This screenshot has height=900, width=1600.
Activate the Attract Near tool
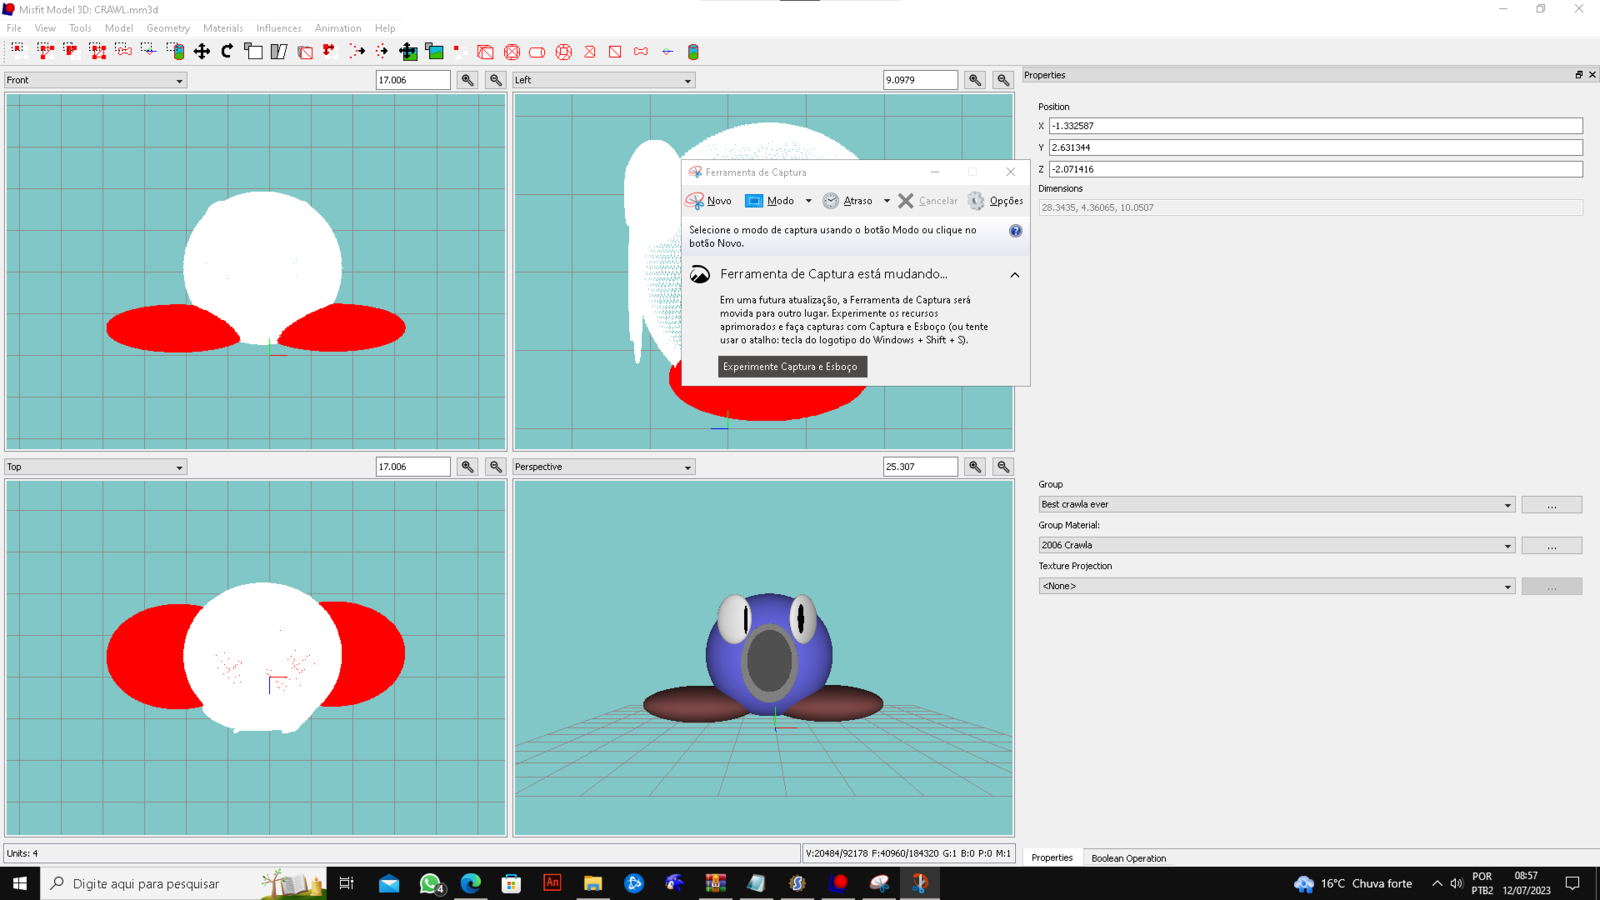pyautogui.click(x=357, y=51)
